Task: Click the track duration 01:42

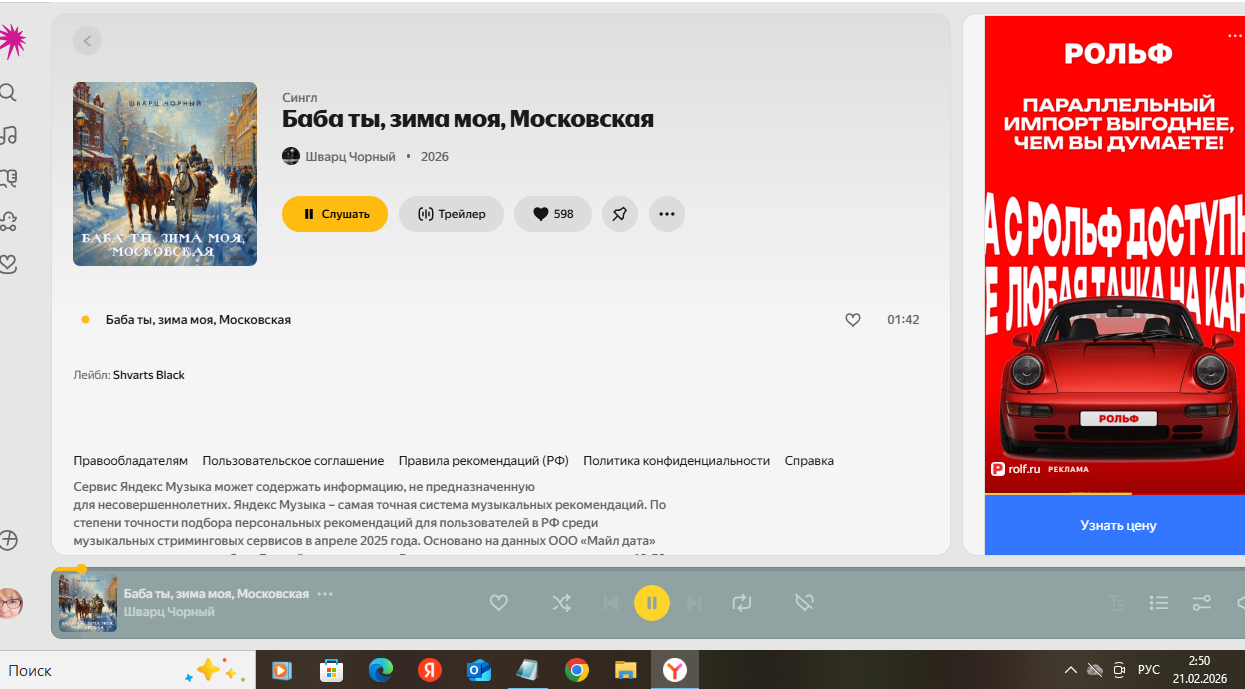Action: click(x=903, y=320)
